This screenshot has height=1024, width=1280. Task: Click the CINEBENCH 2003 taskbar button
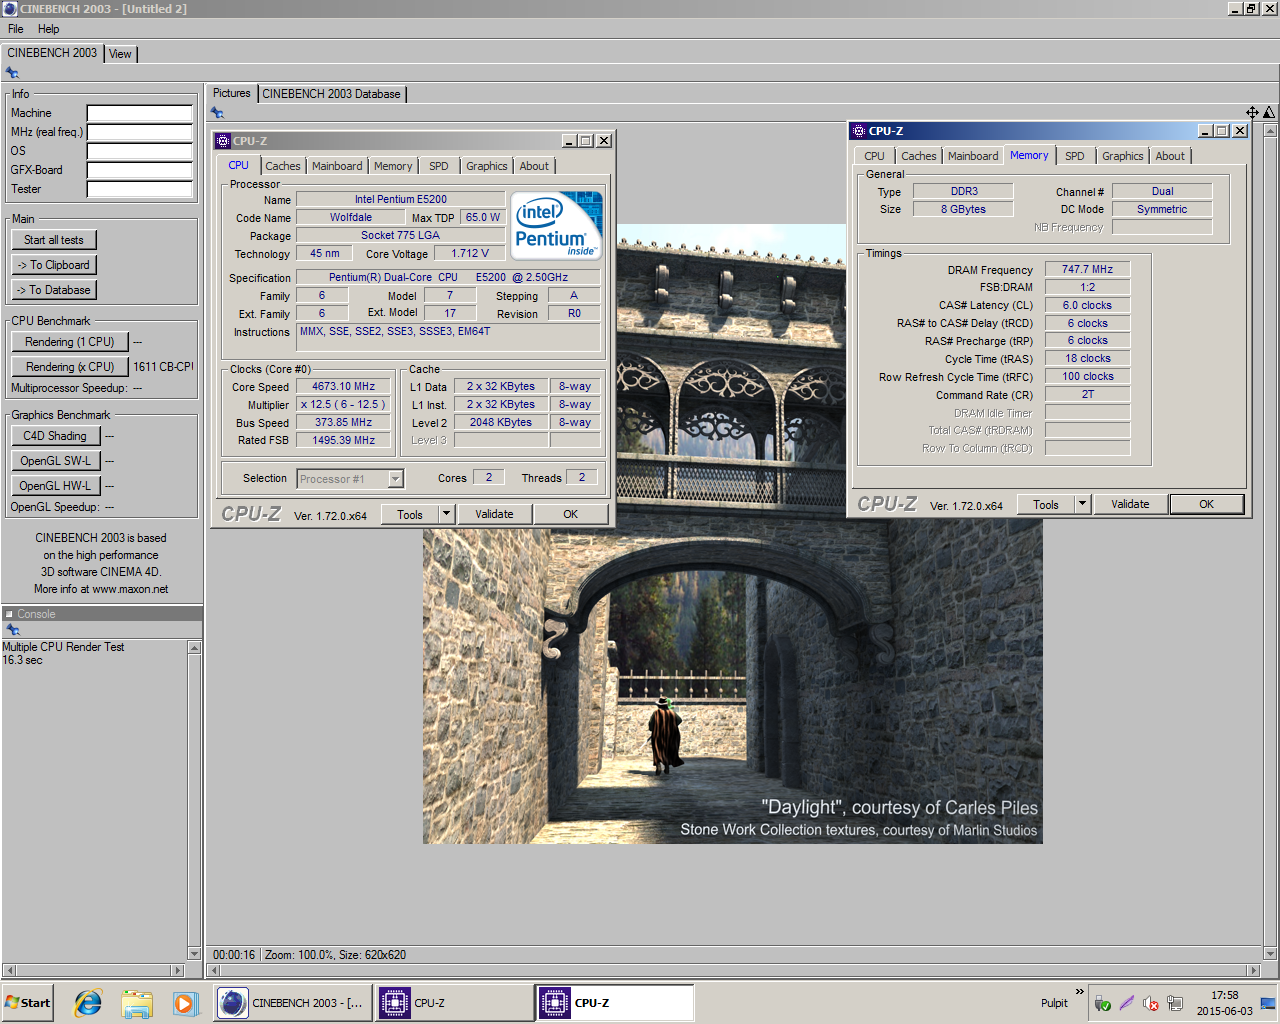(x=292, y=1003)
